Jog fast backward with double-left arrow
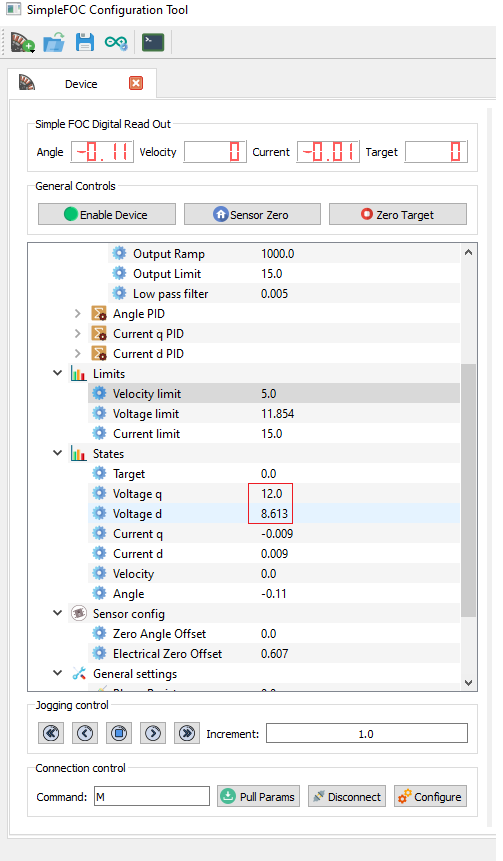503x861 pixels. click(52, 733)
